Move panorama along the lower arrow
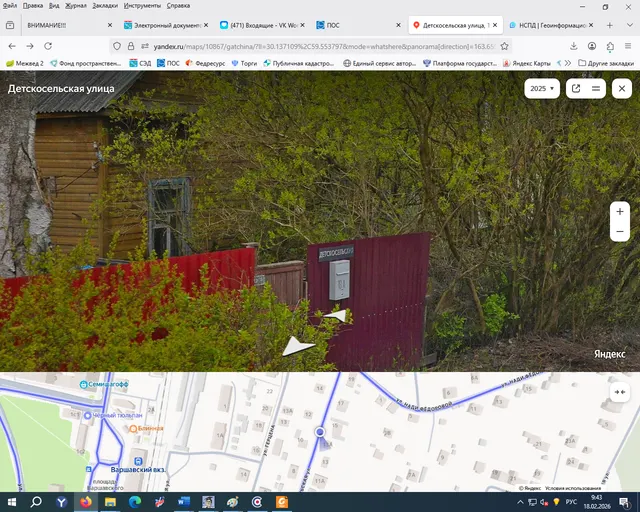Screen dimensions: 640x512 (298, 346)
